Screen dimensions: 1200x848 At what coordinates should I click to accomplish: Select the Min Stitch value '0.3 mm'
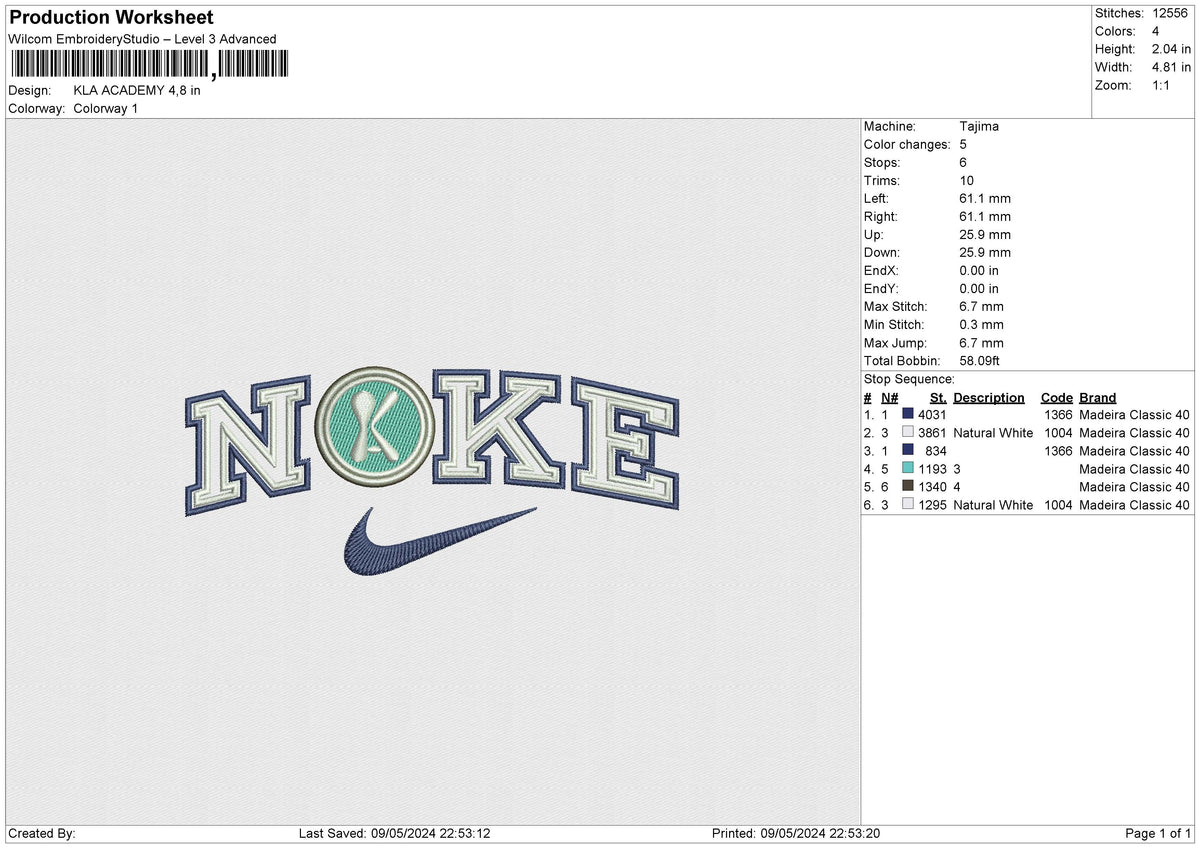pyautogui.click(x=981, y=324)
